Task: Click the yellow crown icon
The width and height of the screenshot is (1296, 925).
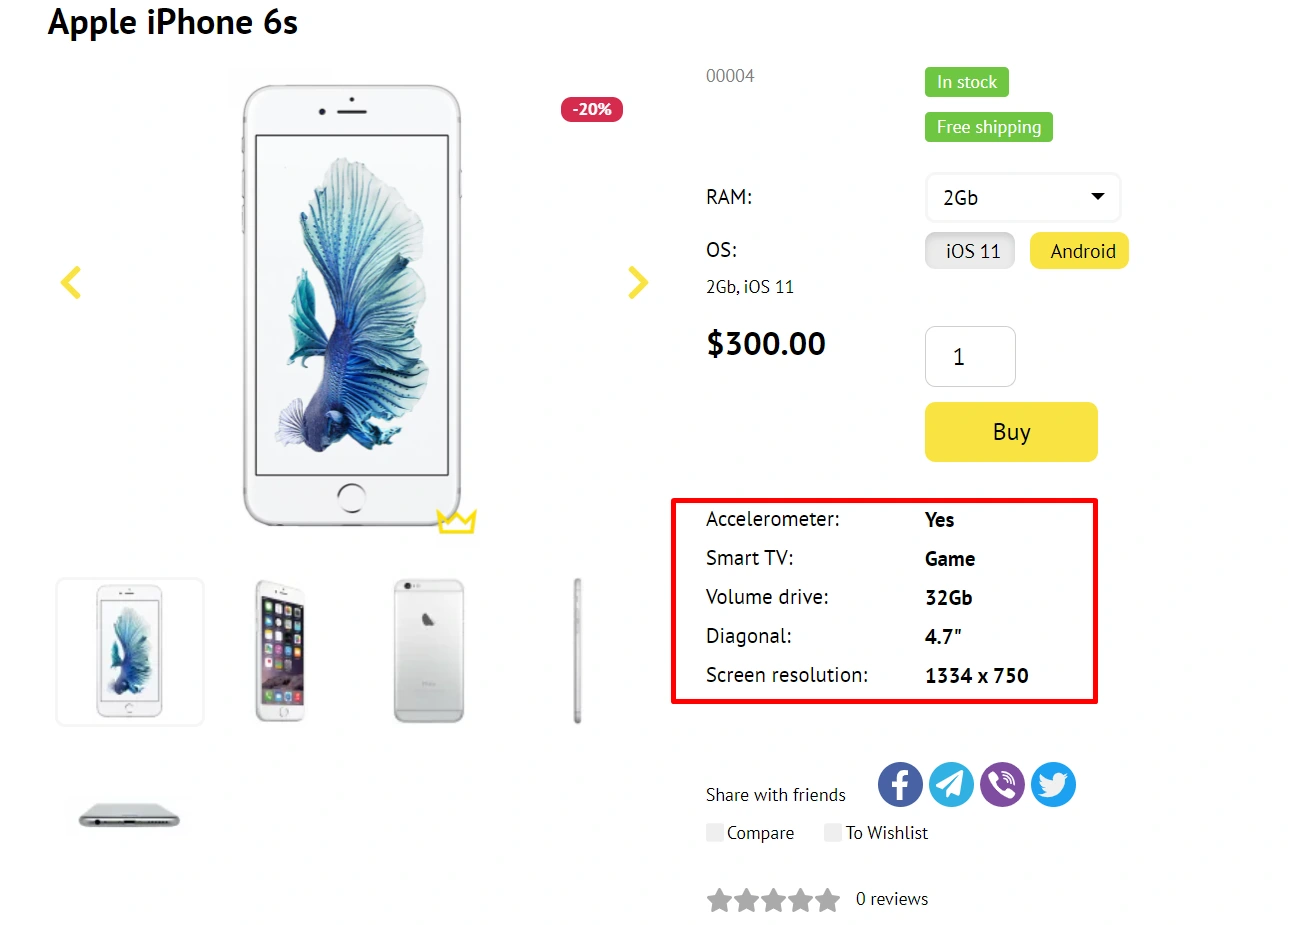Action: tap(456, 521)
